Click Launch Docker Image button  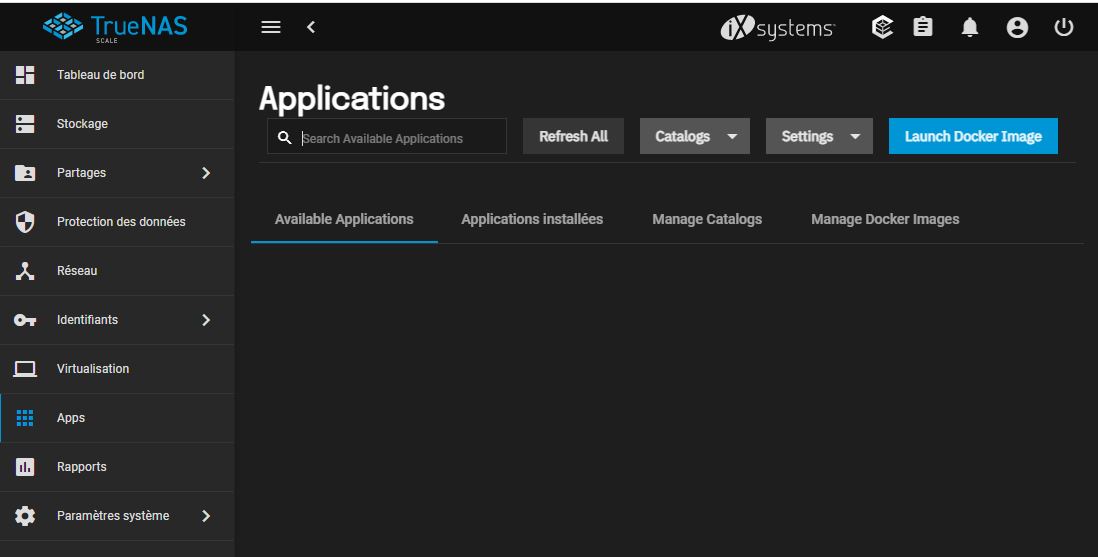(x=973, y=136)
